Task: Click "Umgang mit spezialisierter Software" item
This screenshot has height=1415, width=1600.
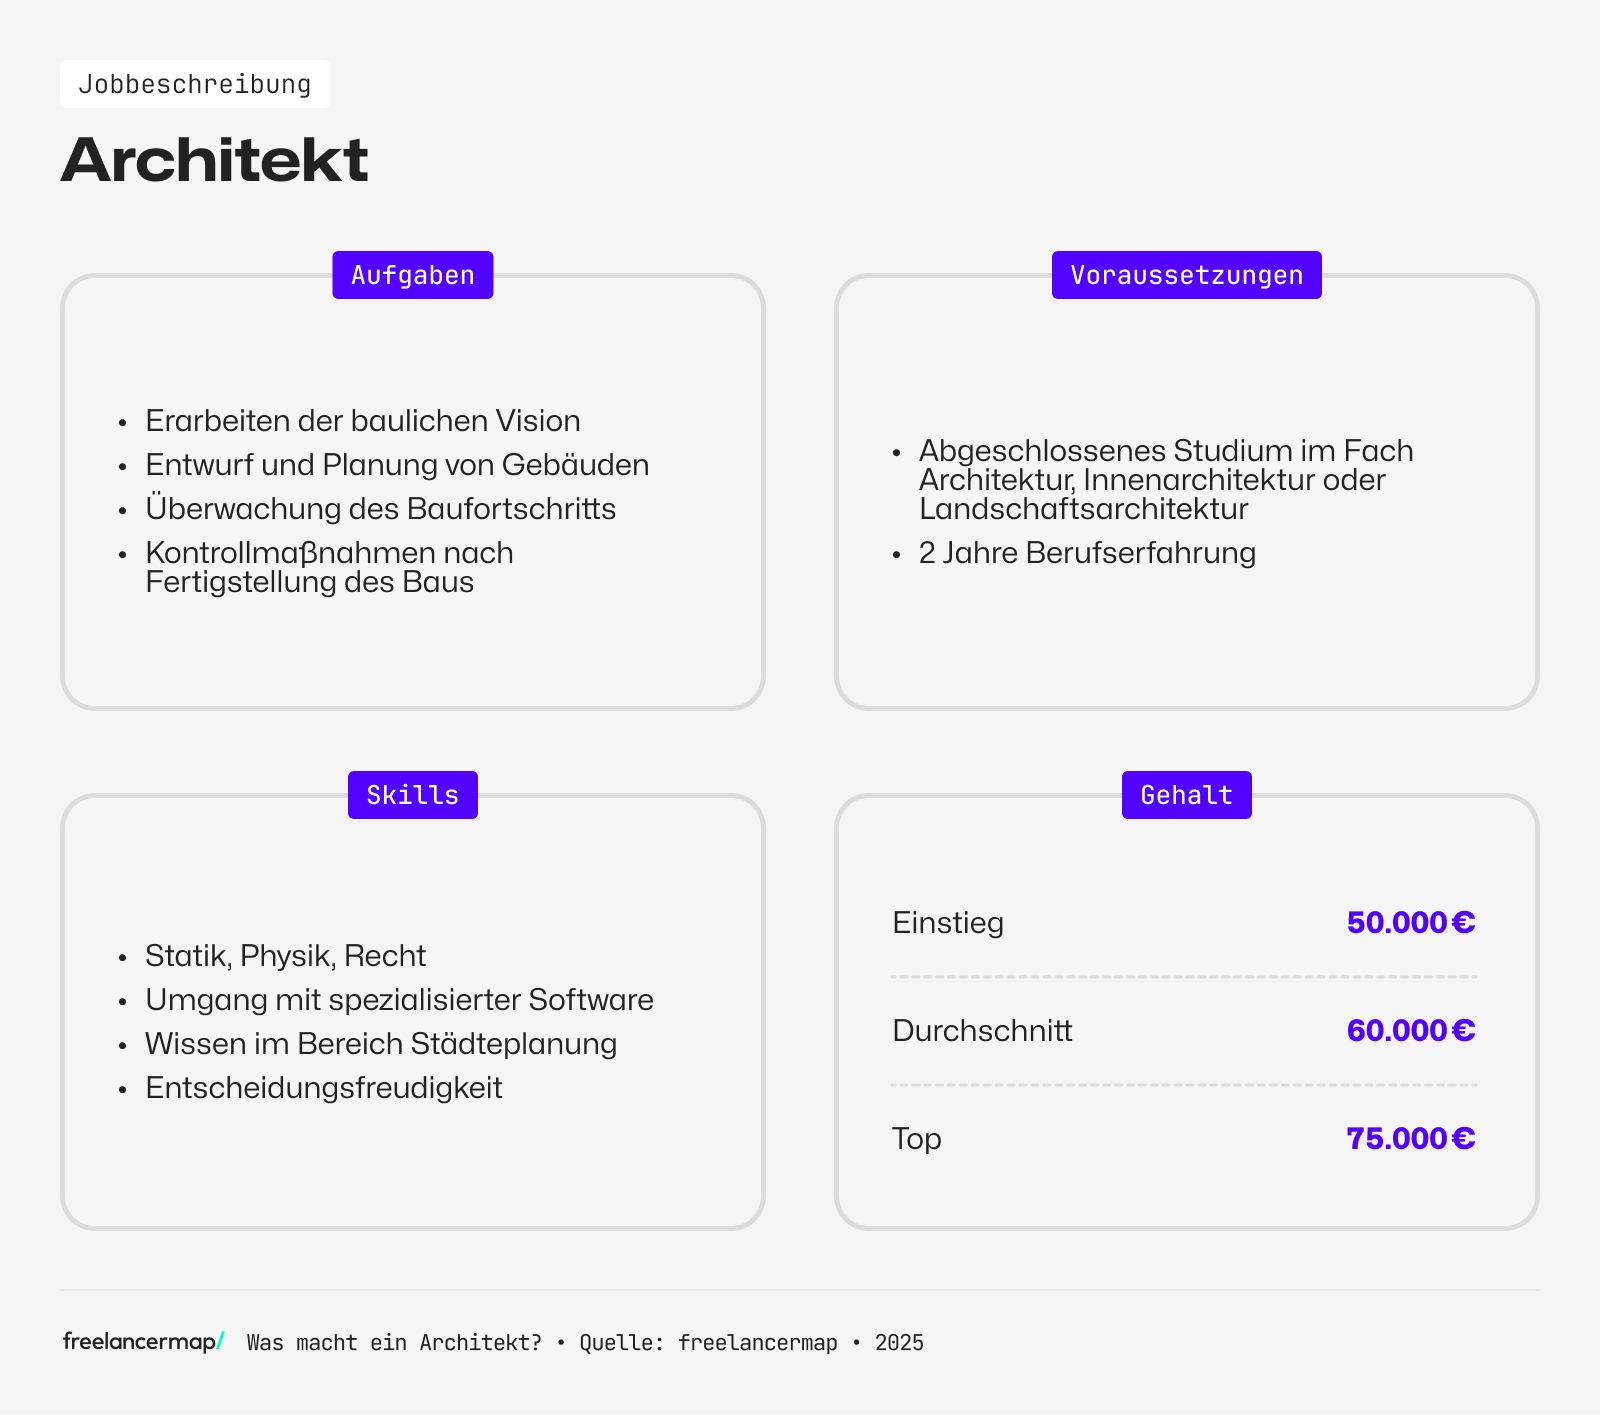Action: (399, 1000)
